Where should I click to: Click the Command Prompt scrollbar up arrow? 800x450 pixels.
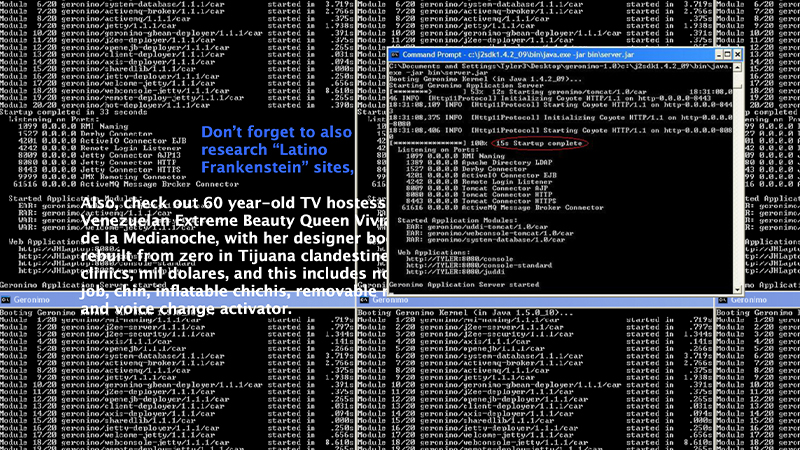click(x=738, y=67)
